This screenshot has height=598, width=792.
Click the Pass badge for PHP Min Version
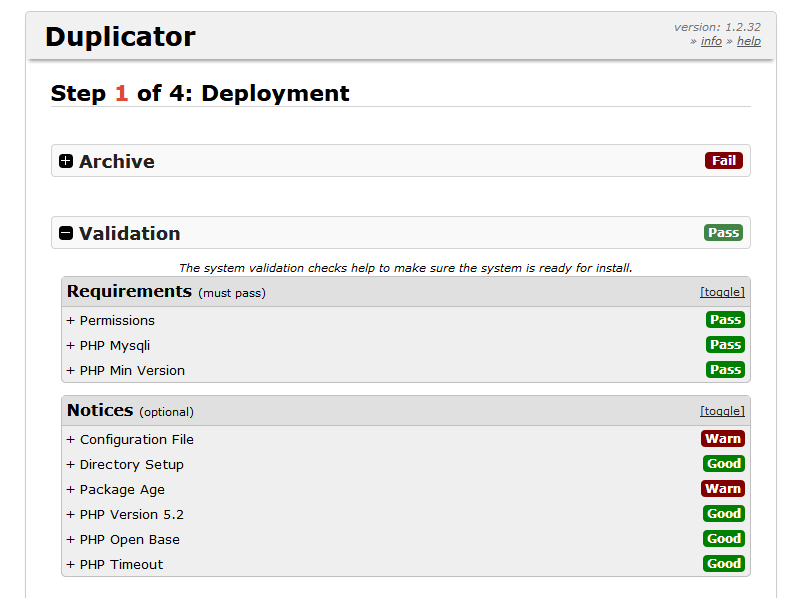(725, 370)
